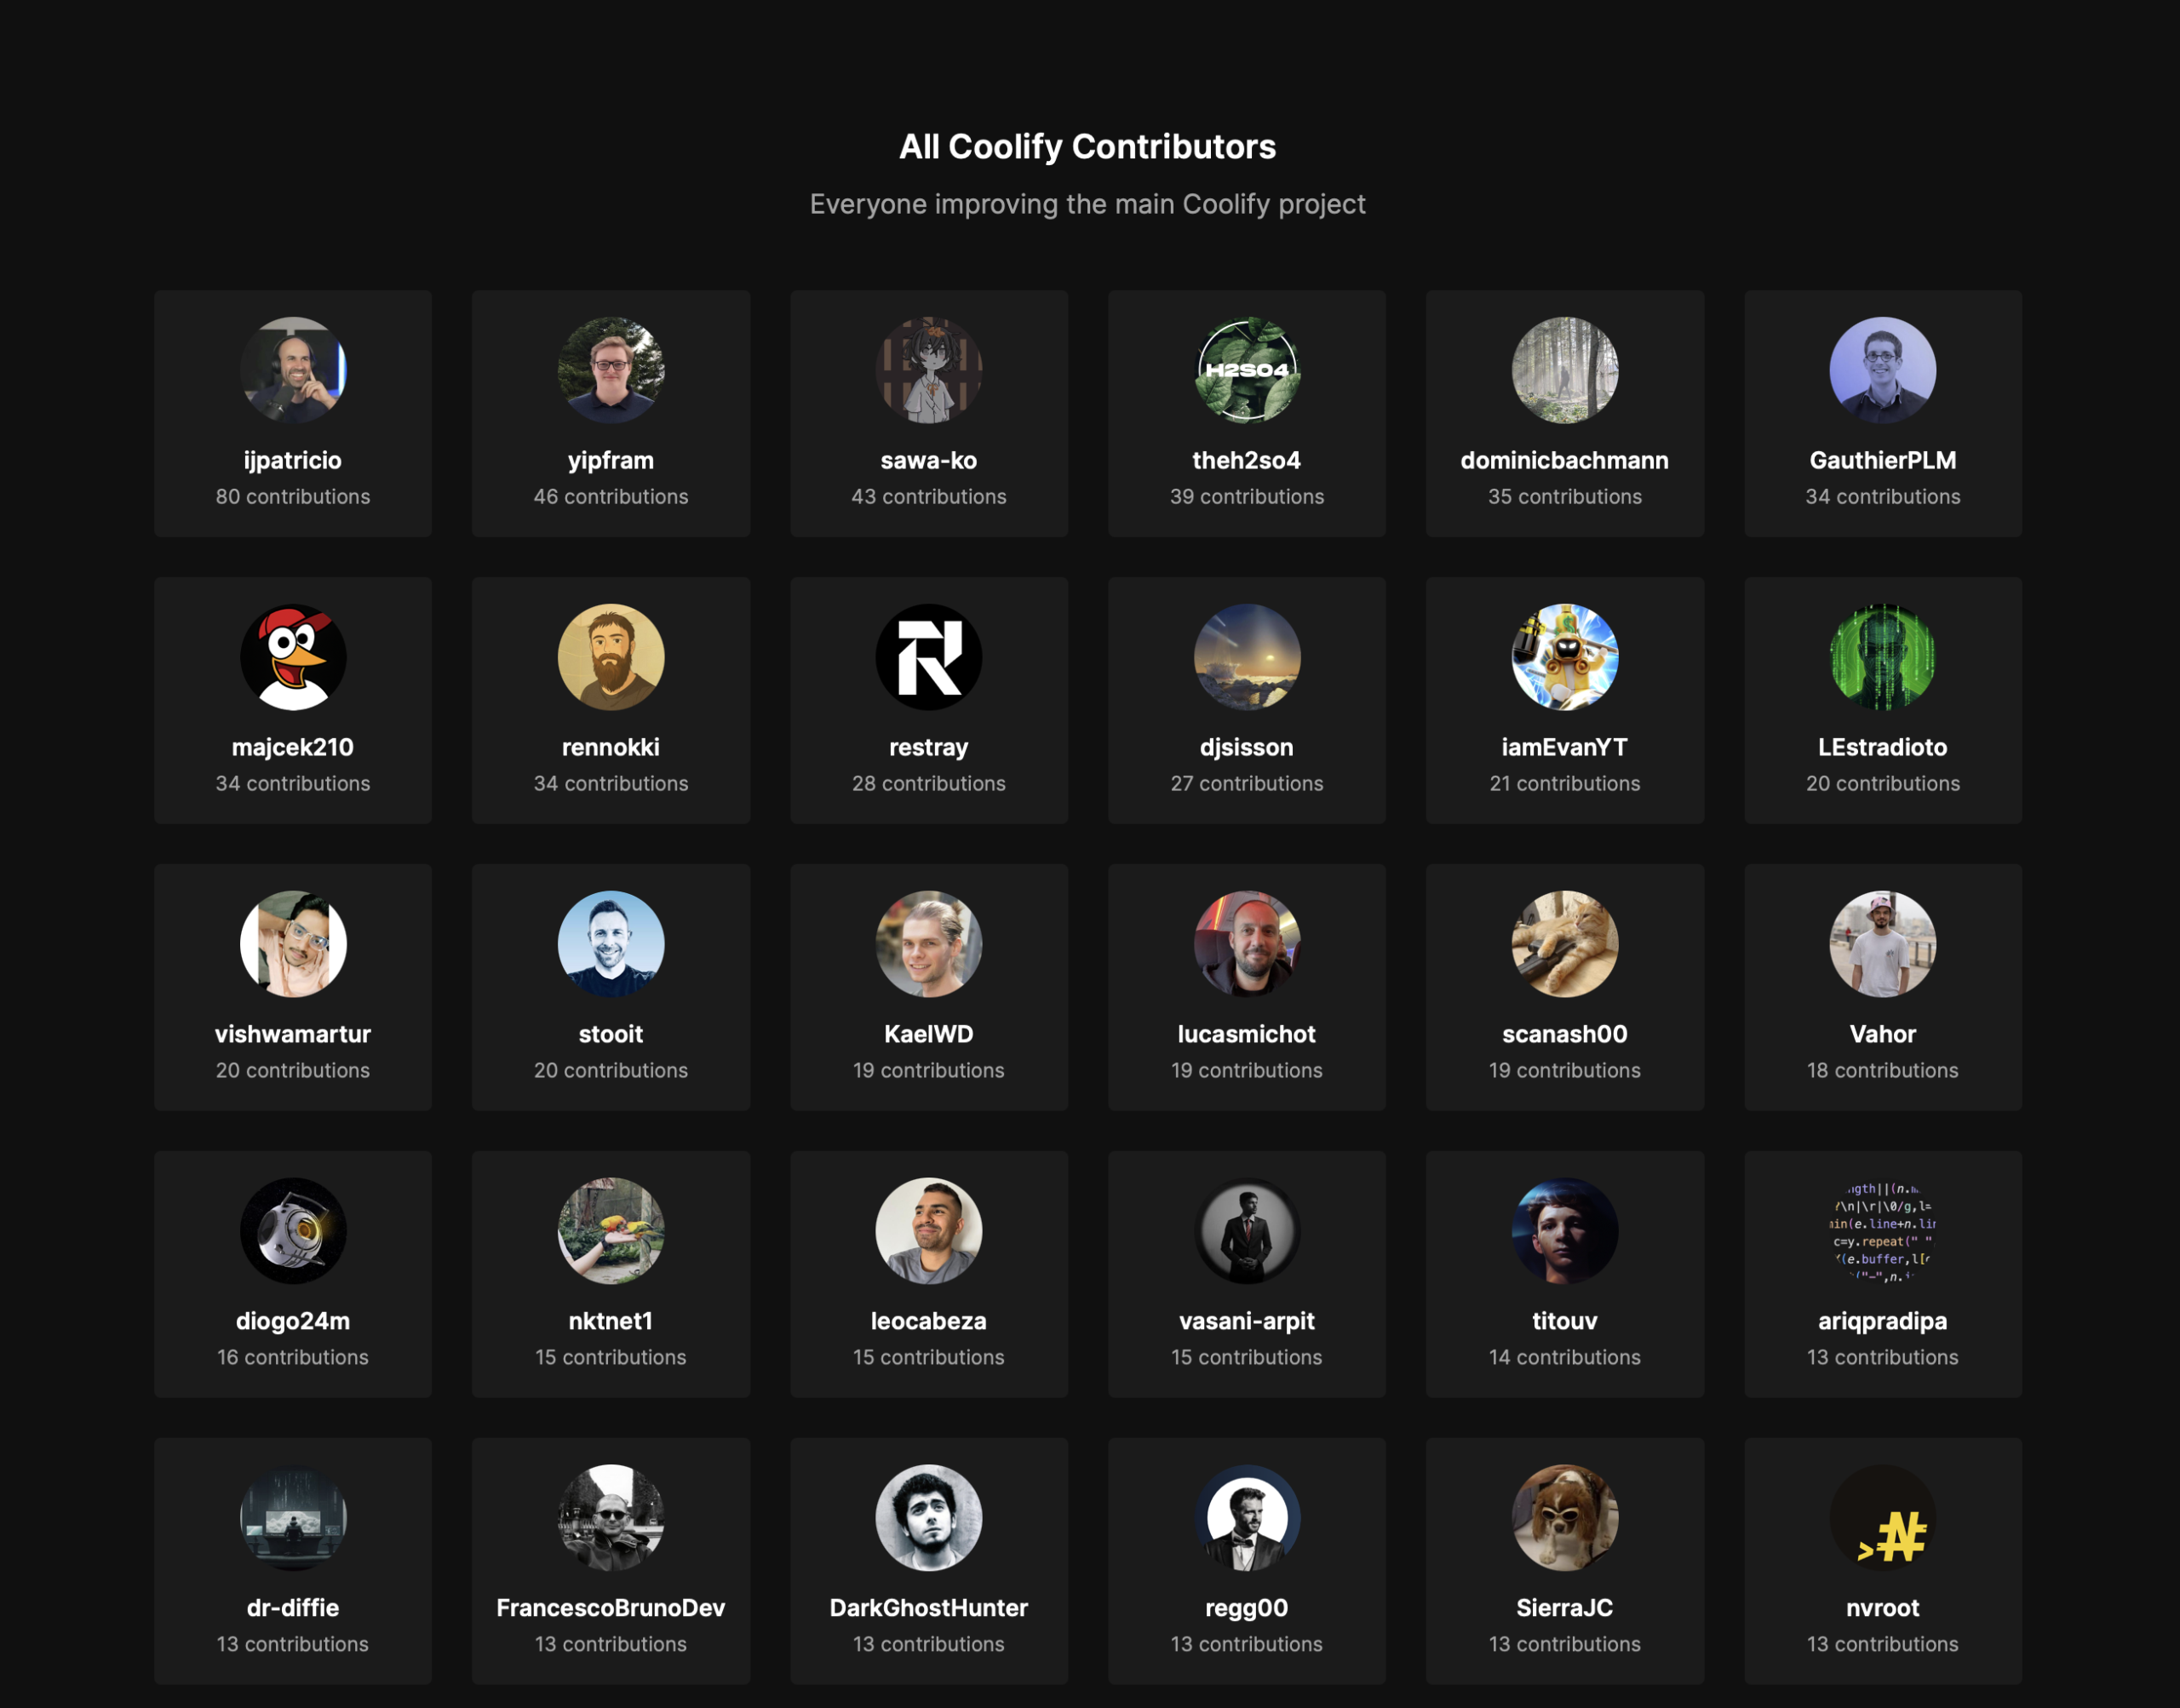Click majcek210 penguin avatar
This screenshot has width=2180, height=1708.
(293, 657)
